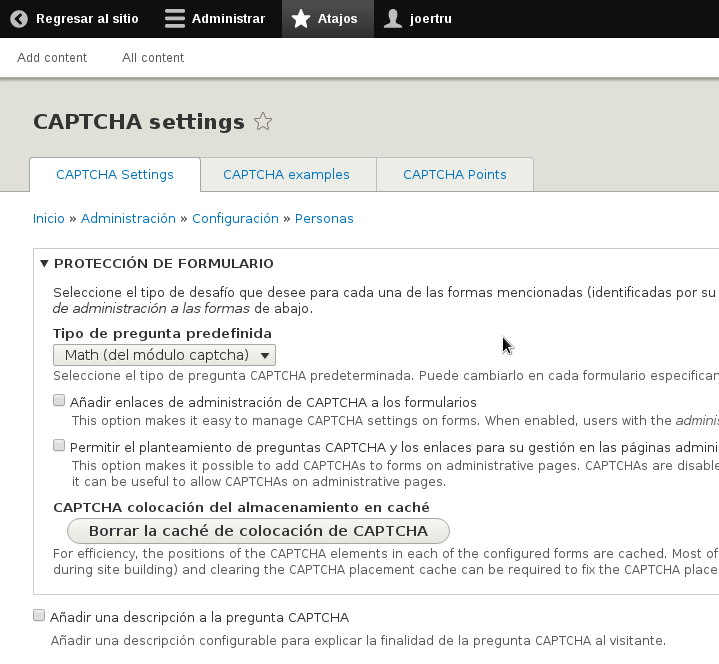This screenshot has width=719, height=664.
Task: Click the Add content shortcut
Action: point(52,58)
